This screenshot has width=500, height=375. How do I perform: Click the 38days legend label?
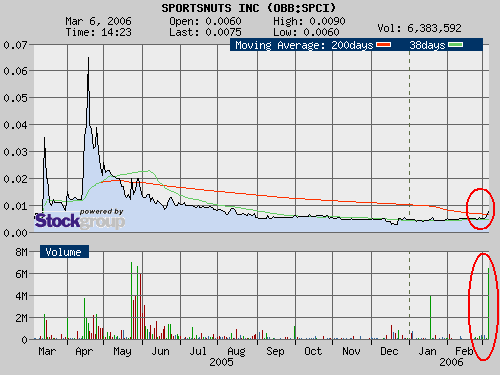(x=427, y=45)
